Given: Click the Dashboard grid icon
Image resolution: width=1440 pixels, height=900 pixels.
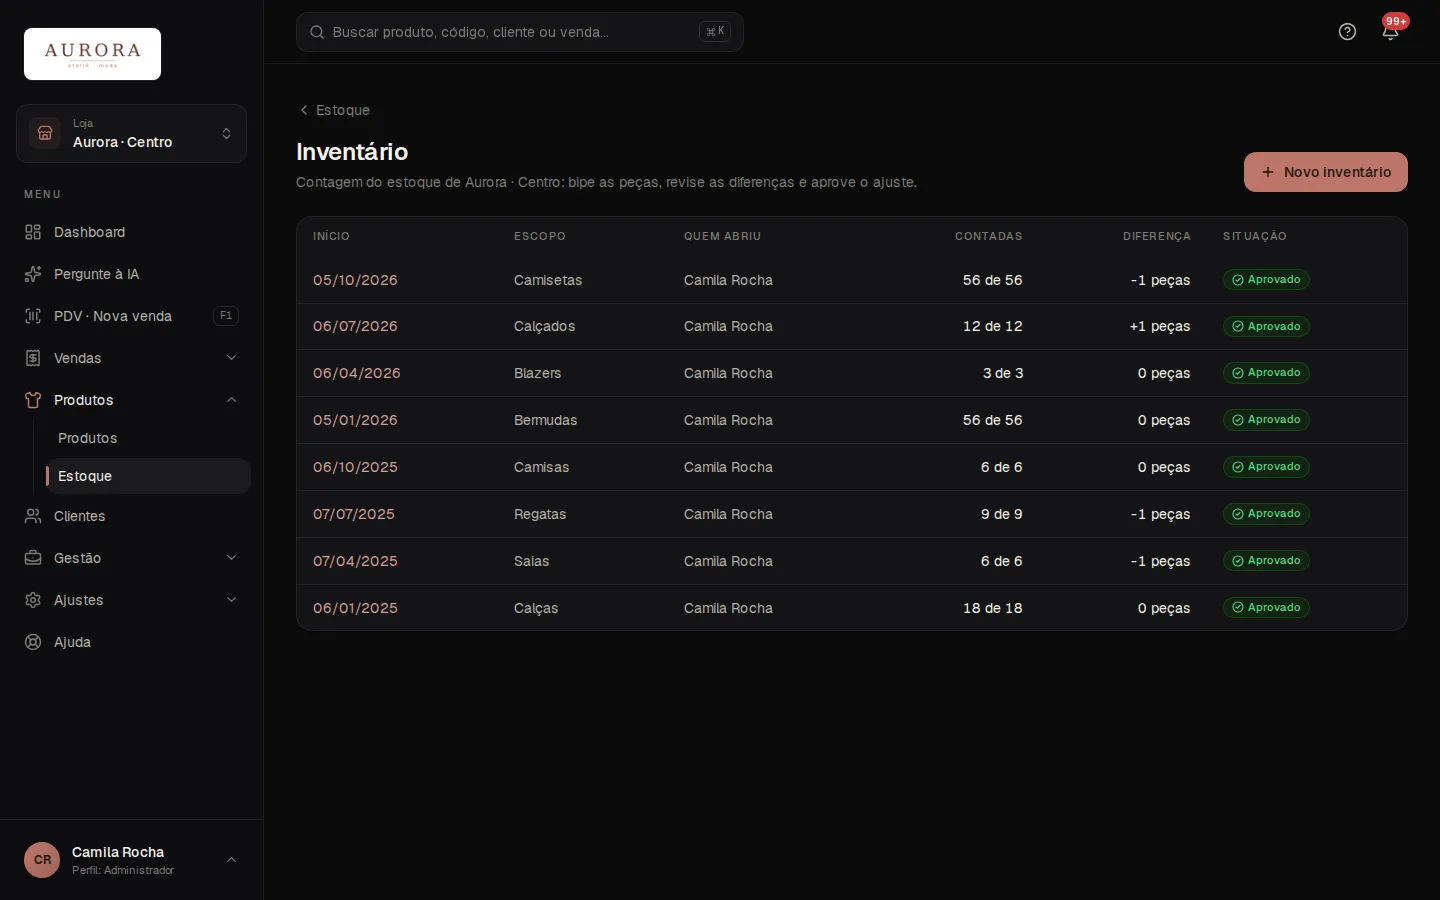Looking at the screenshot, I should pyautogui.click(x=33, y=232).
